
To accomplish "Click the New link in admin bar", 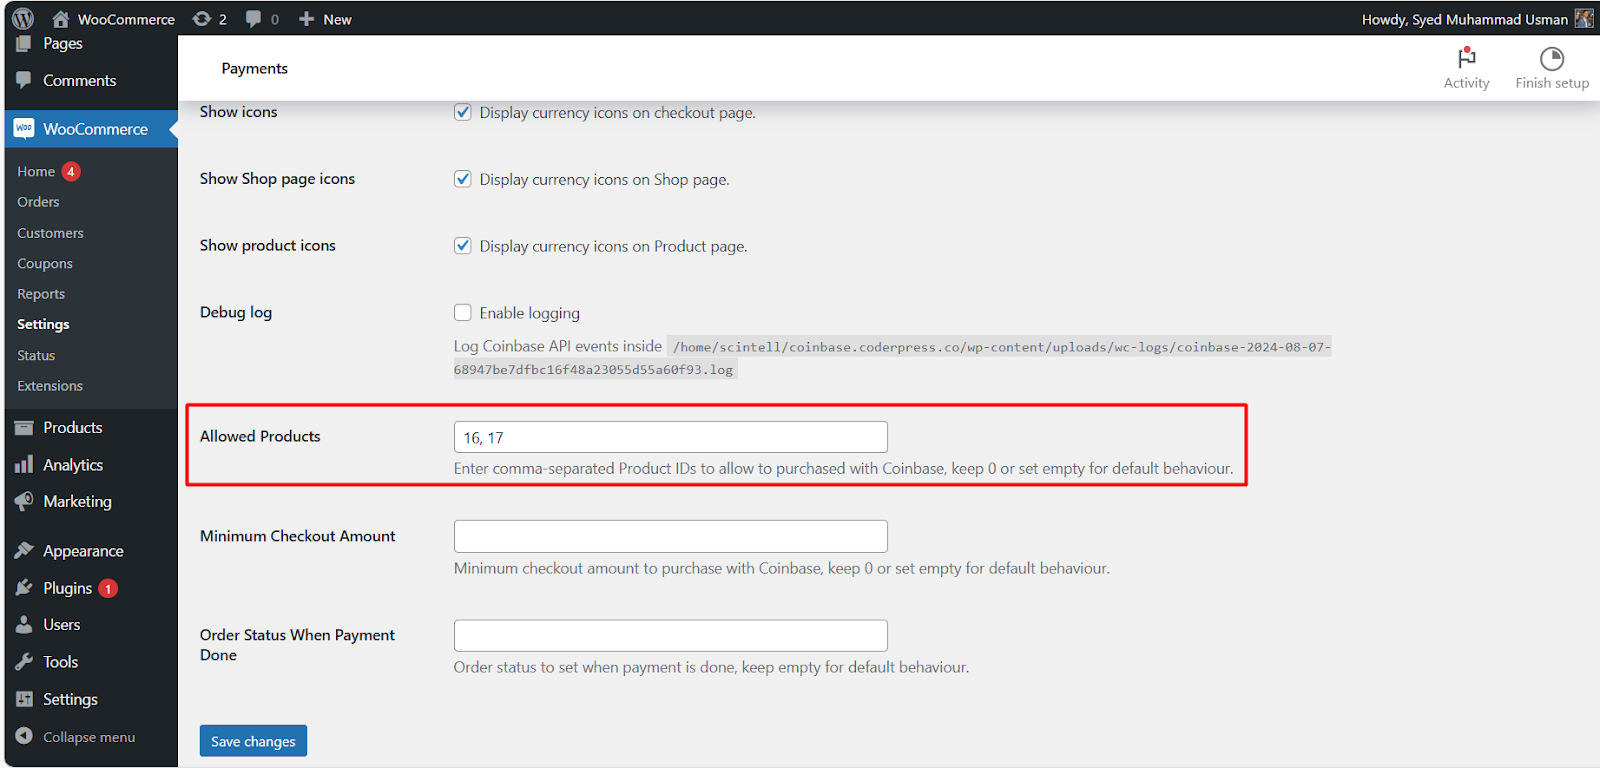I will coord(337,19).
